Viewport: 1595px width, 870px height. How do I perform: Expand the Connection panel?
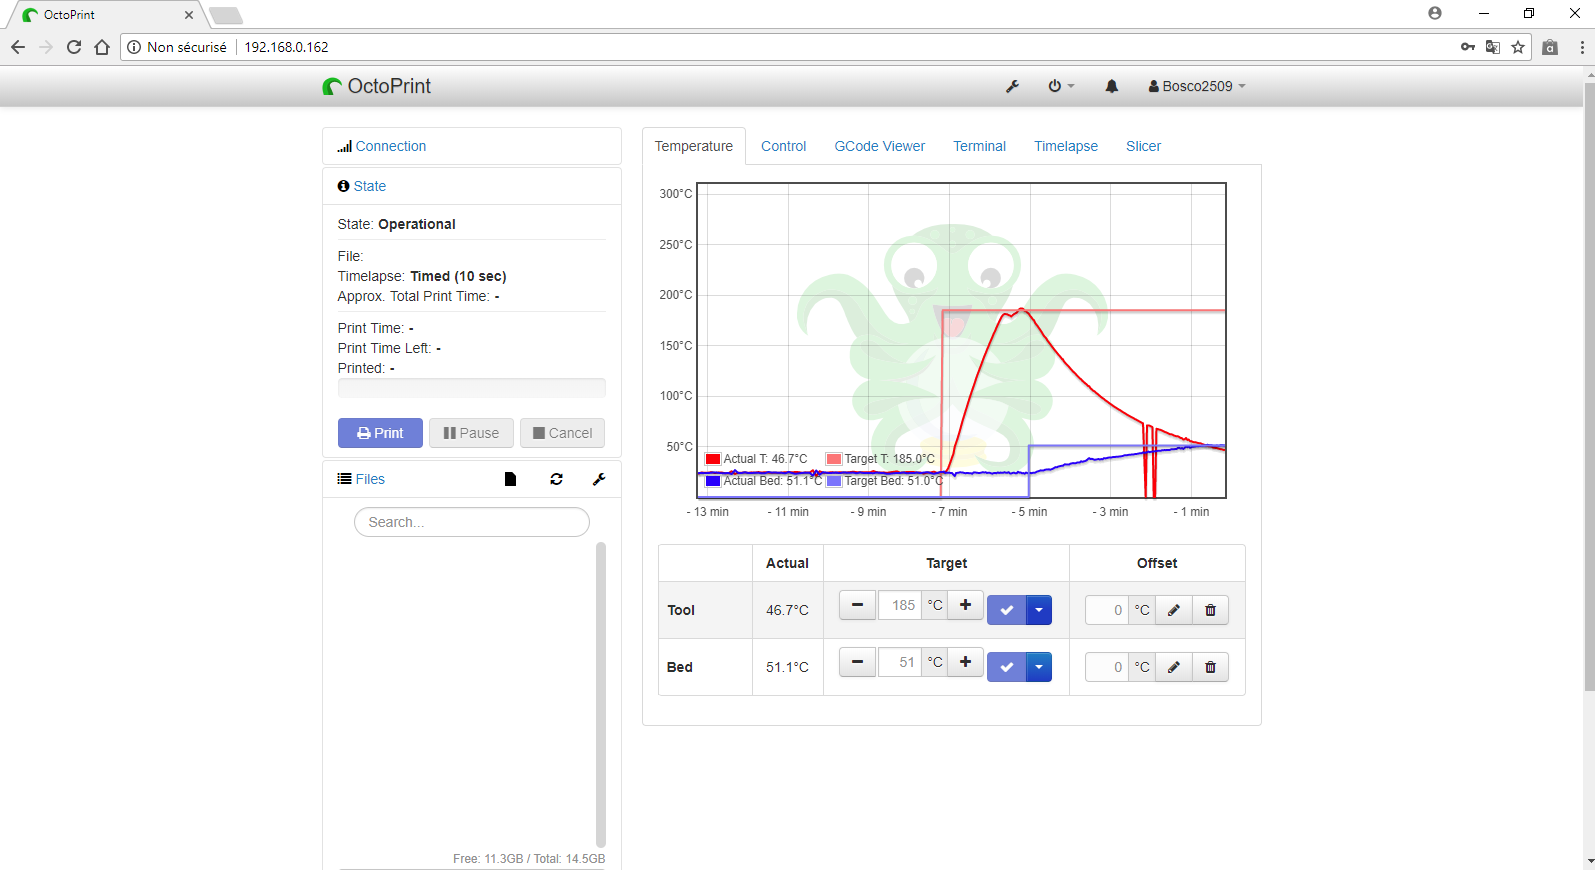point(391,146)
